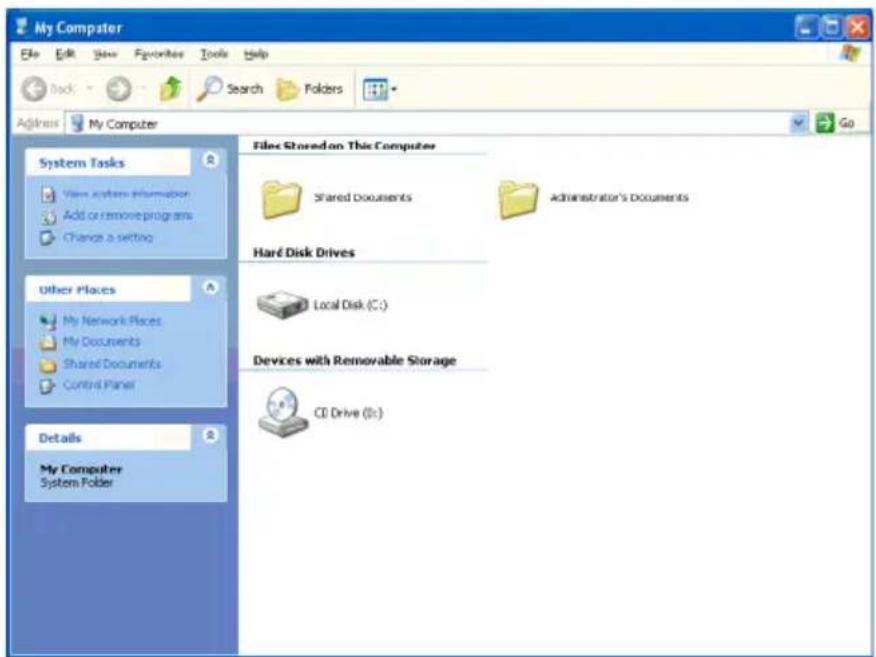The image size is (876, 657).
Task: Click the Details header title
Action: click(60, 438)
